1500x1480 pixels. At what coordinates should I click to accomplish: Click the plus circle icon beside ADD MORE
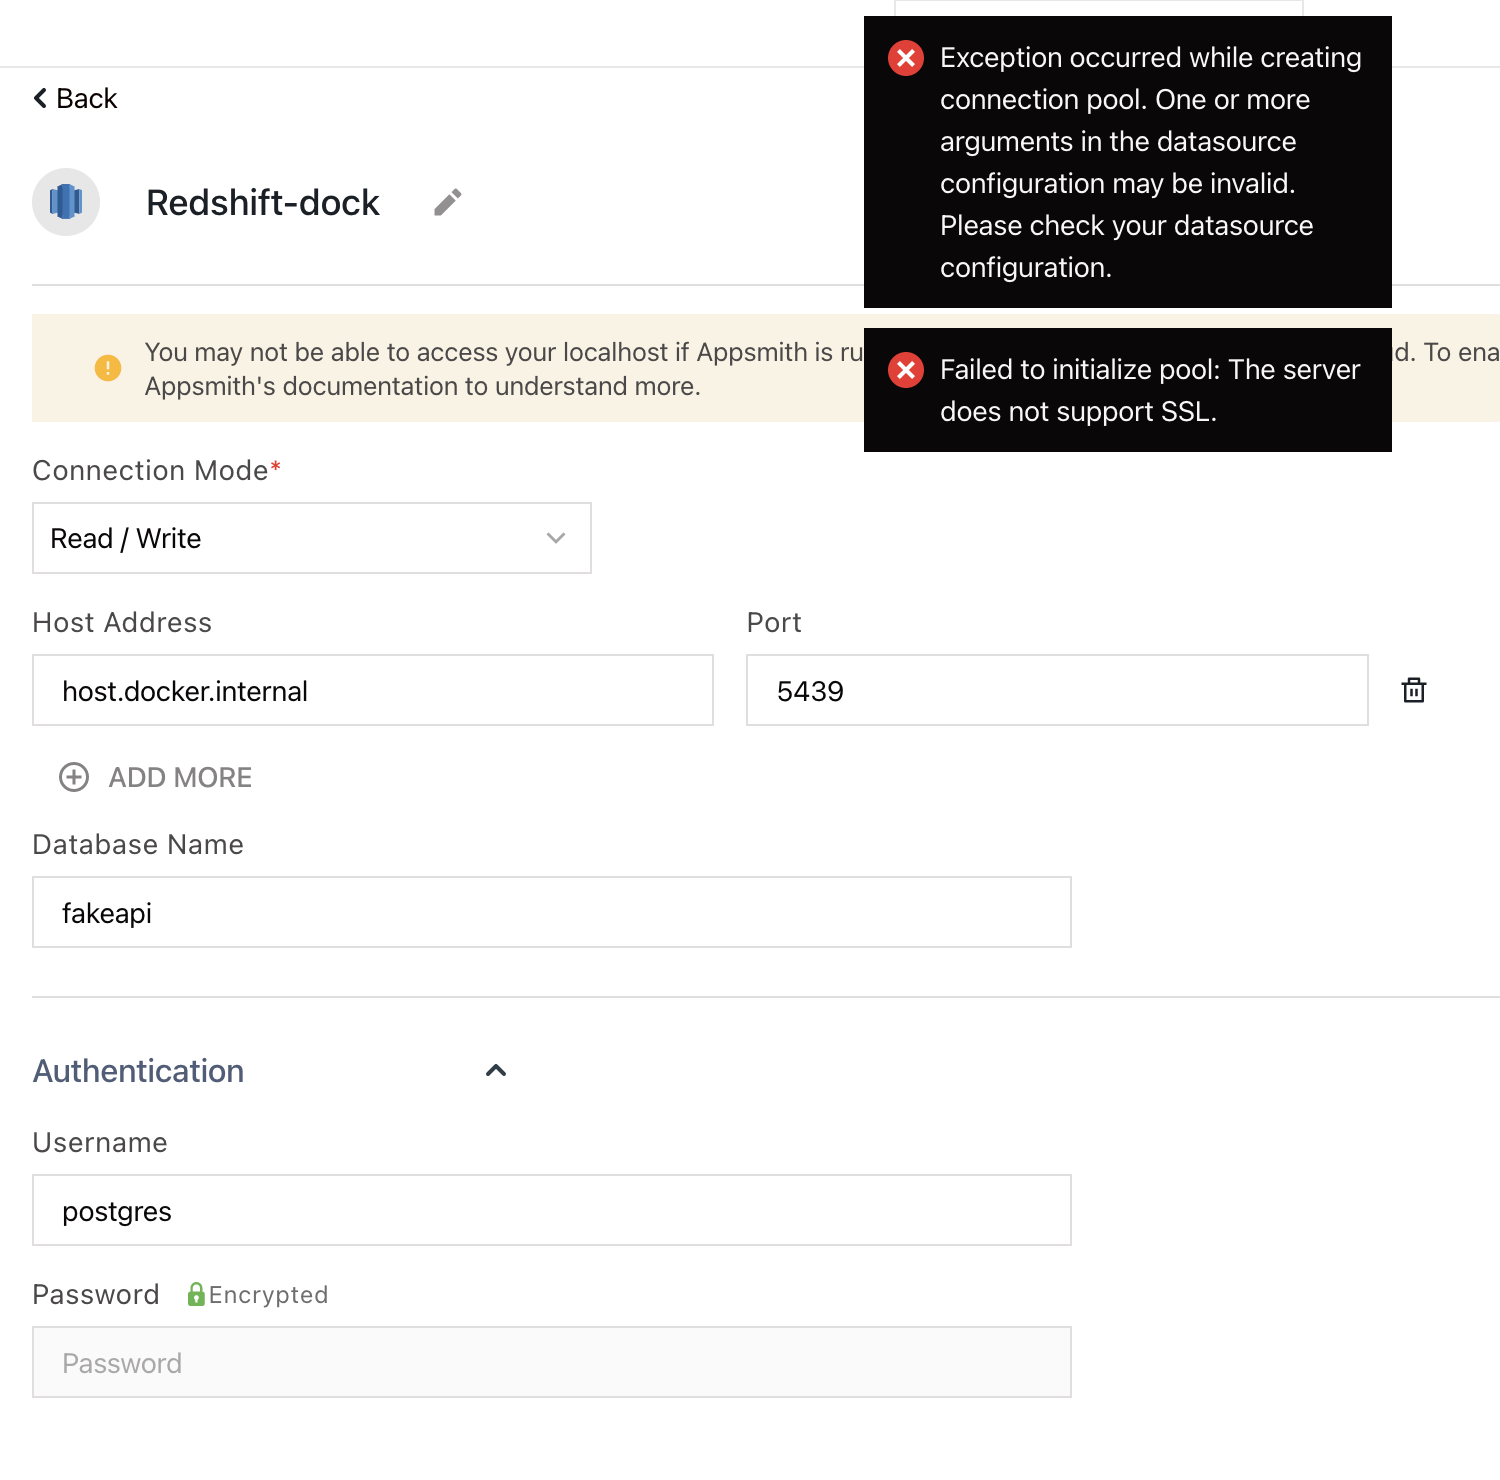[x=74, y=777]
